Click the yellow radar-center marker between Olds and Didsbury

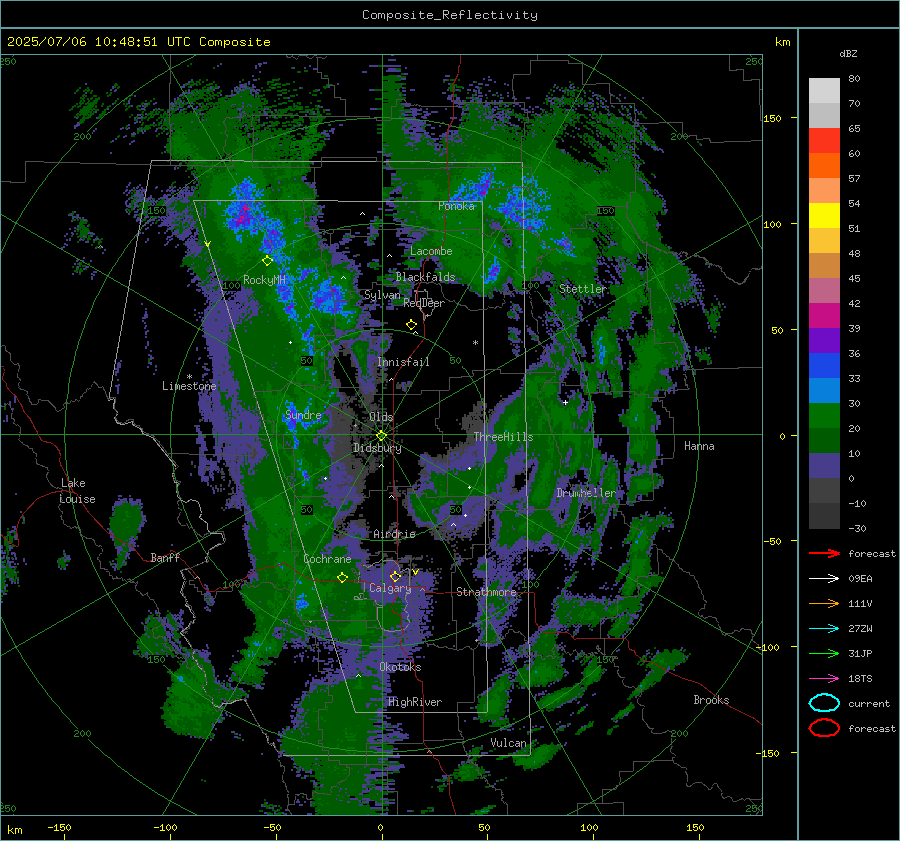pyautogui.click(x=381, y=435)
